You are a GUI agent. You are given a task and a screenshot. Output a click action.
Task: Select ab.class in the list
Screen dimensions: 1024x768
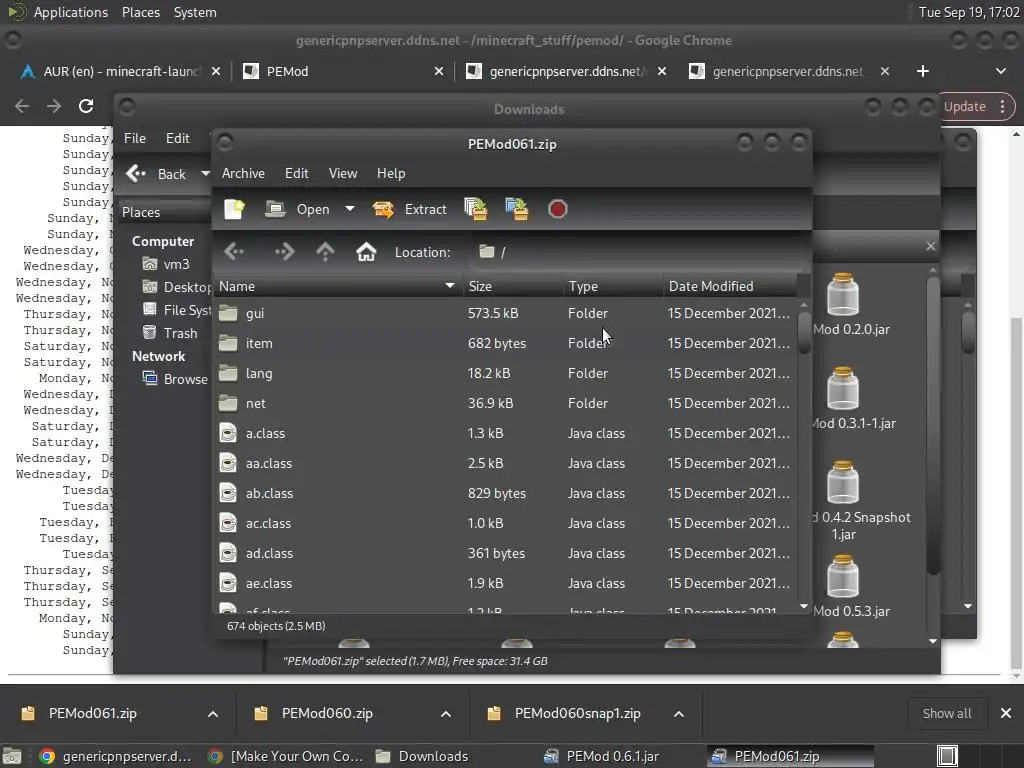tap(505, 494)
